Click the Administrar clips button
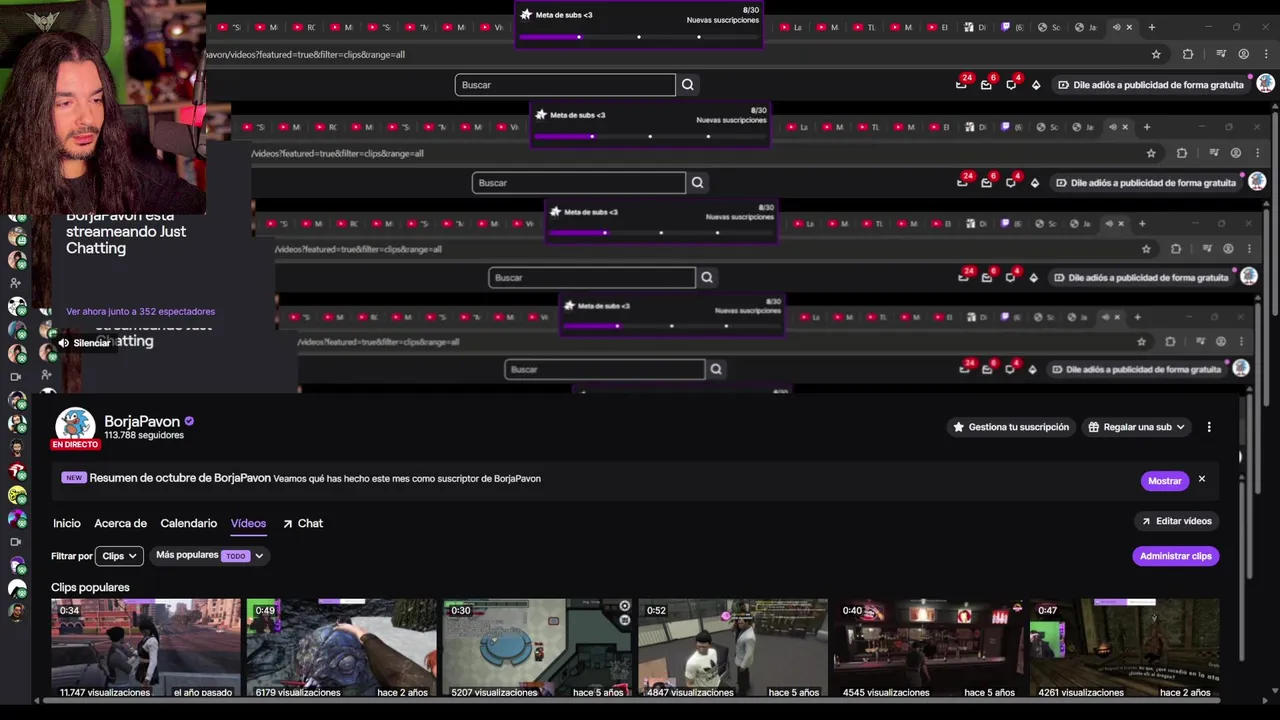This screenshot has width=1280, height=720. pos(1176,556)
